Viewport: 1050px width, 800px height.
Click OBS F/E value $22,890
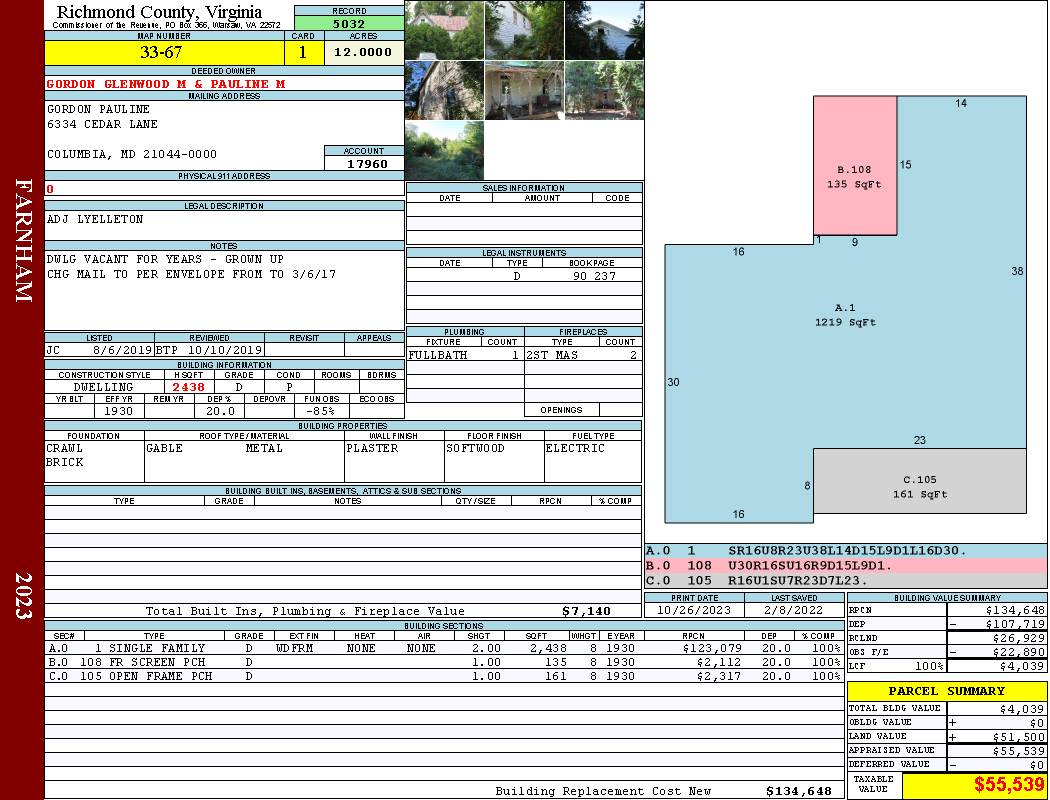[x=1019, y=652]
